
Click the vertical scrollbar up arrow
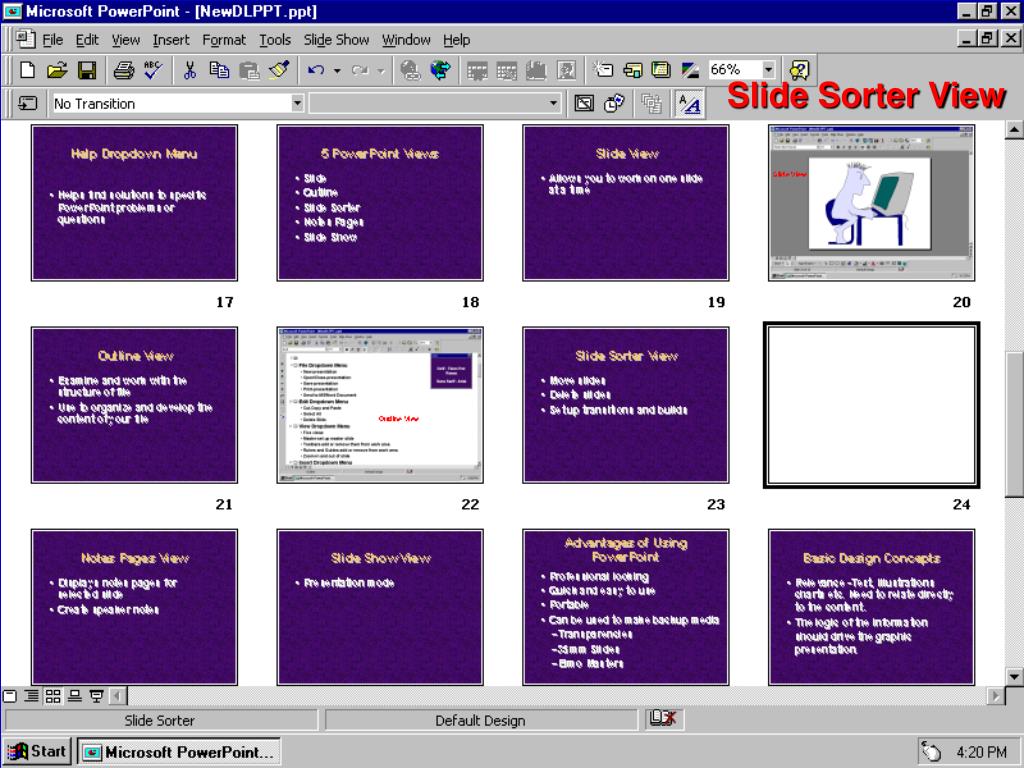(1014, 129)
